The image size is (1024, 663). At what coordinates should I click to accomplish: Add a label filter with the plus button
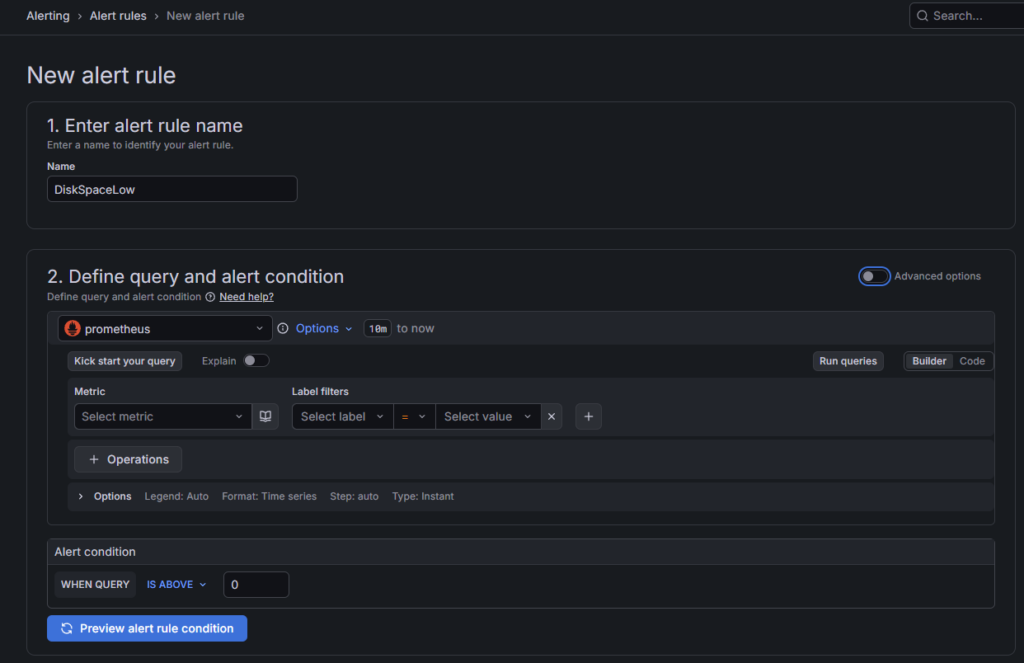pyautogui.click(x=588, y=416)
